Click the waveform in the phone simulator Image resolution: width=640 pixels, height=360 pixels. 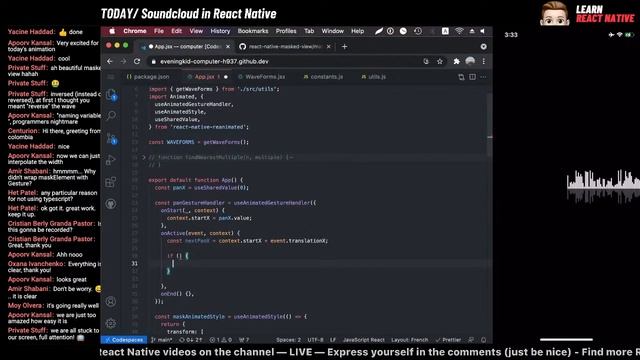click(x=603, y=186)
